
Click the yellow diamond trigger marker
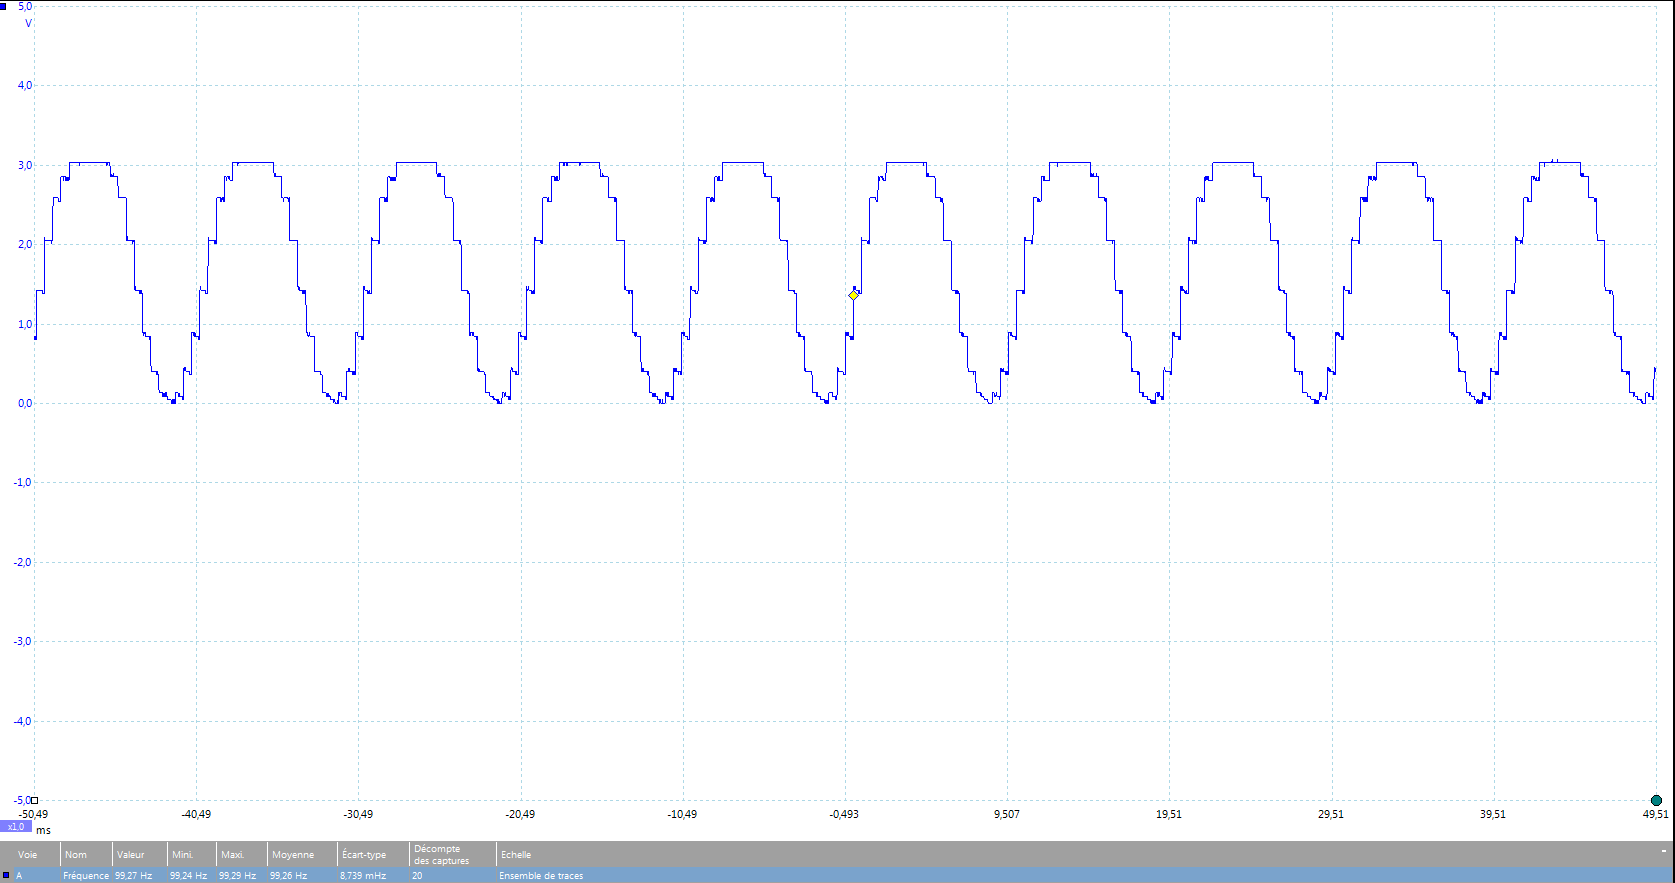click(853, 295)
